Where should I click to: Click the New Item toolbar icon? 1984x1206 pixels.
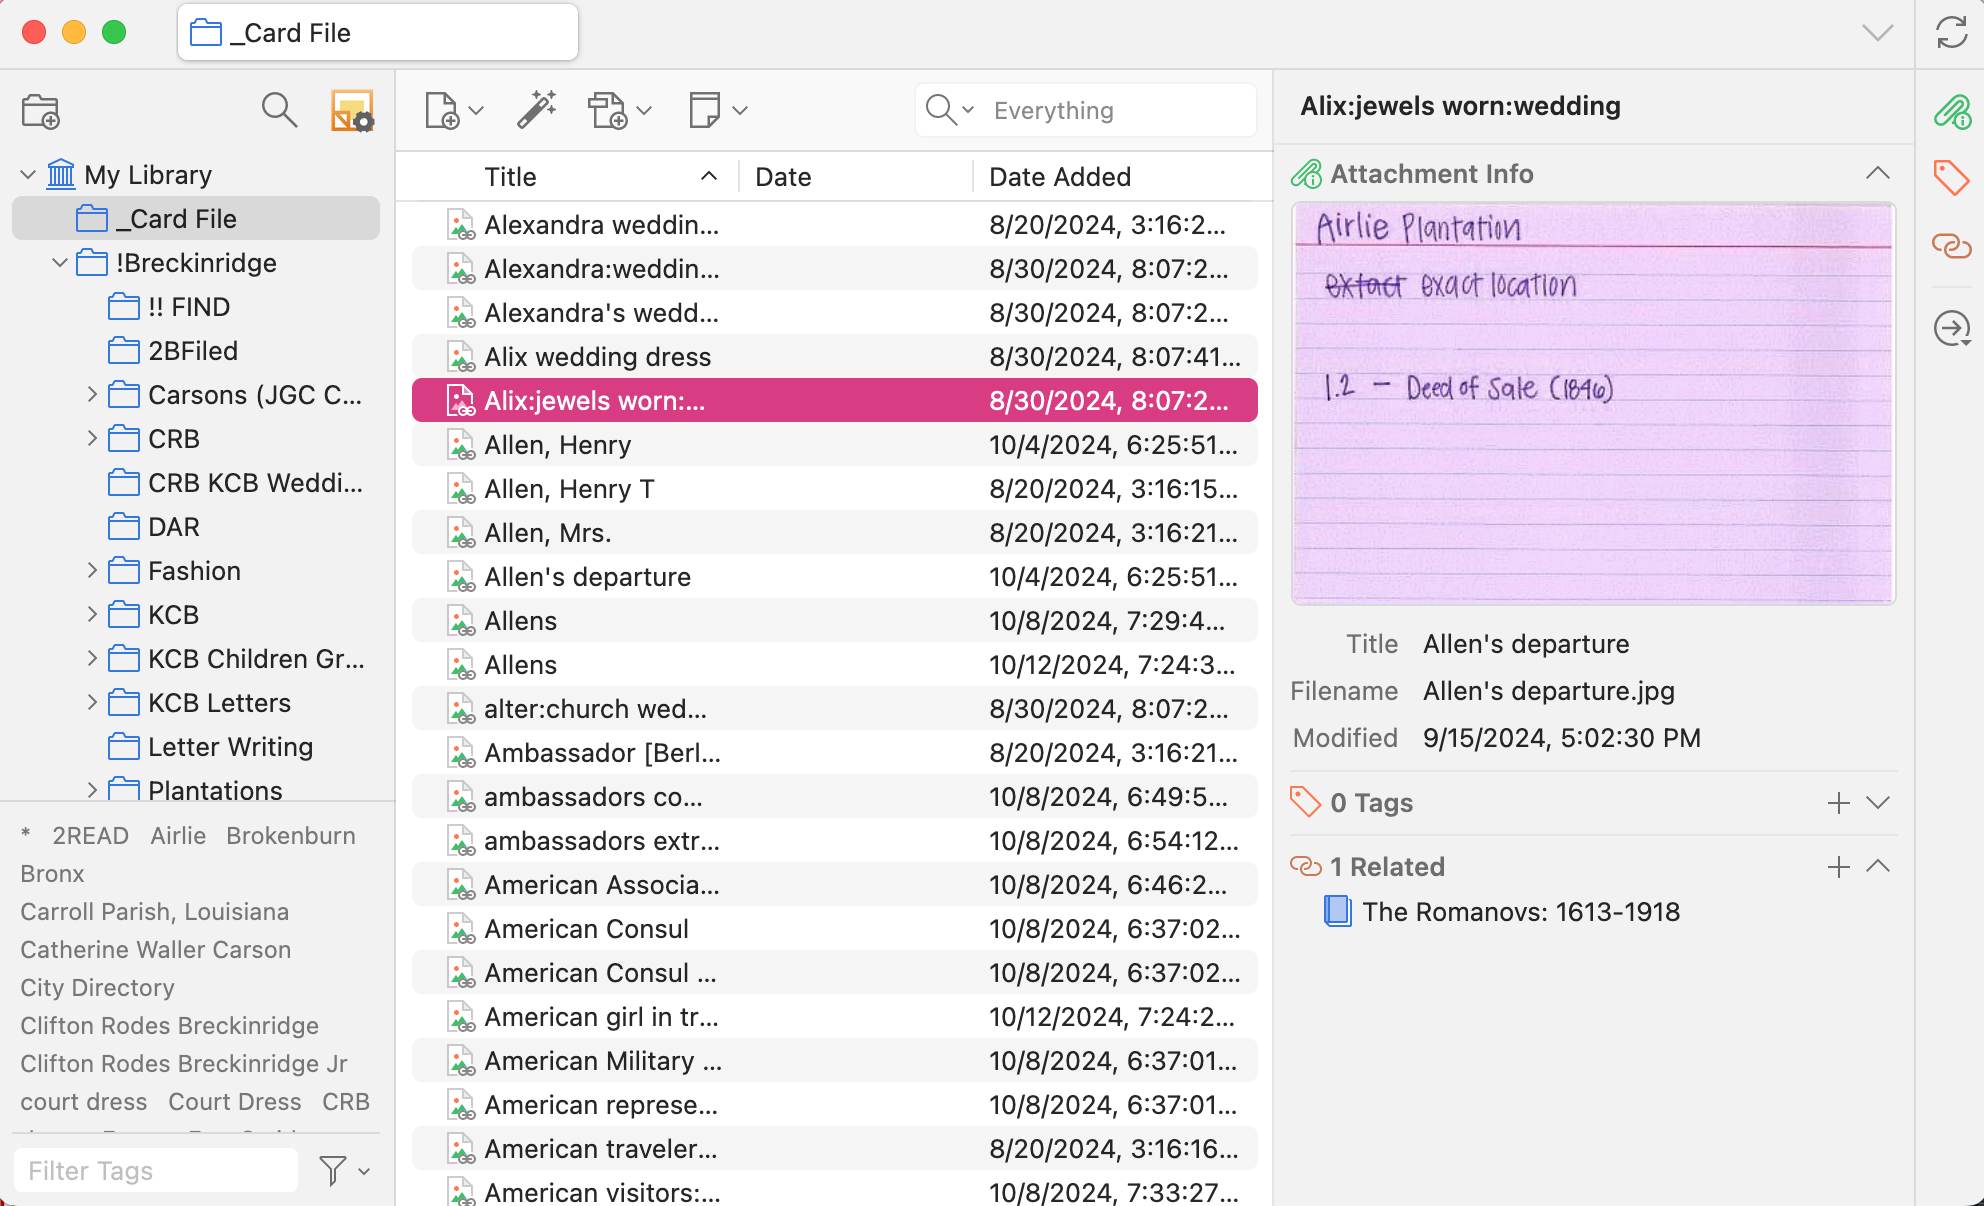pyautogui.click(x=442, y=110)
